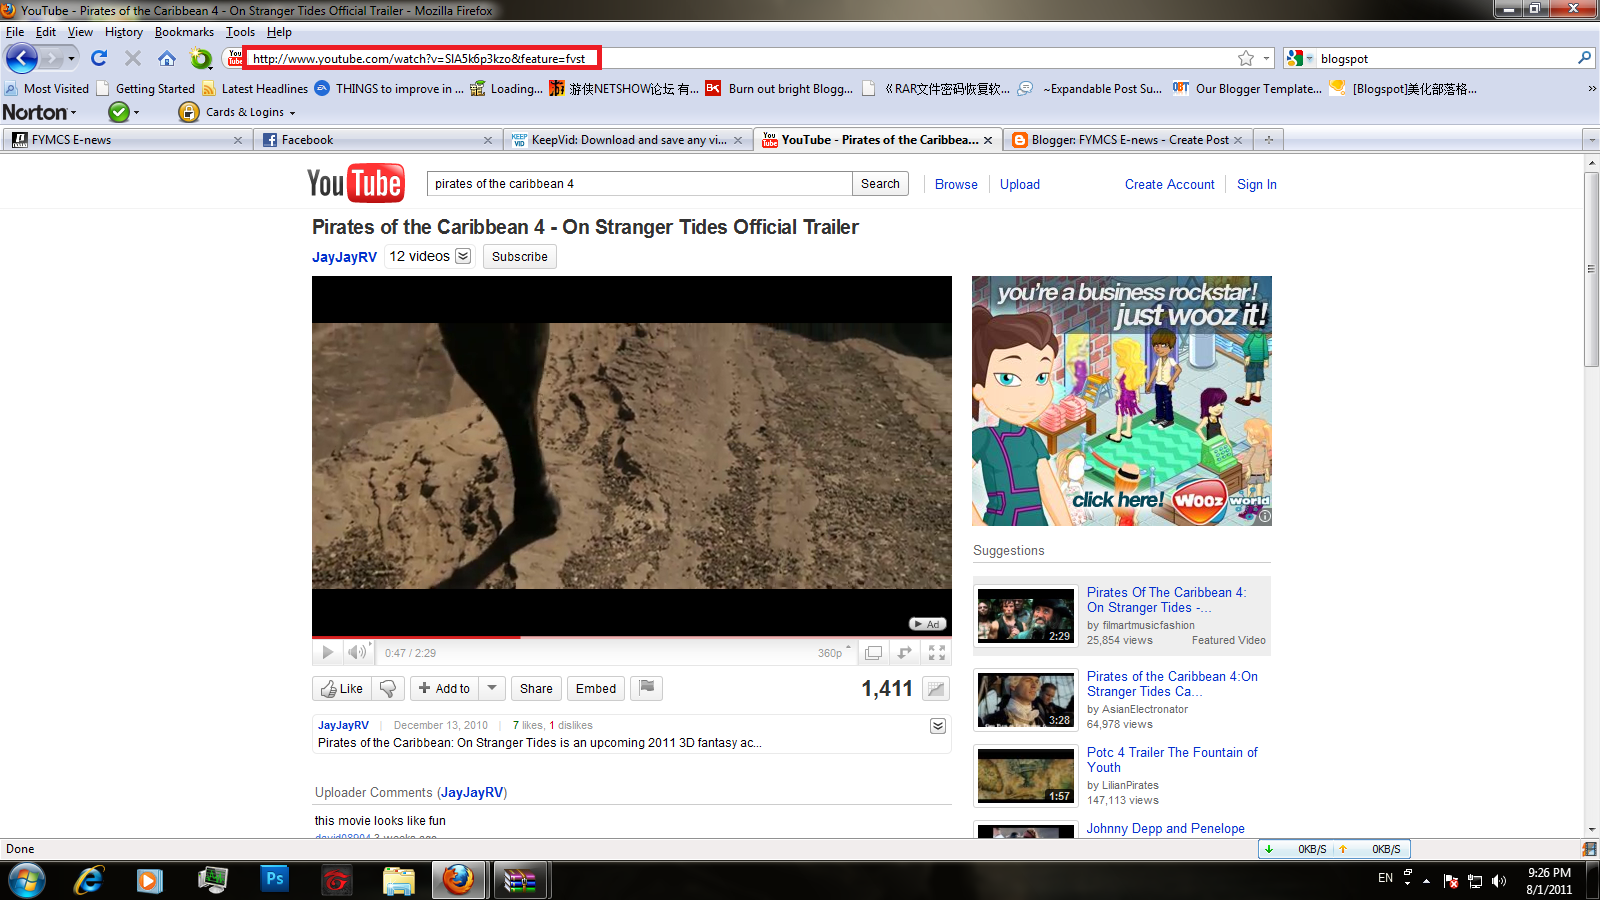
Task: Click the YouTube logo
Action: tap(356, 183)
